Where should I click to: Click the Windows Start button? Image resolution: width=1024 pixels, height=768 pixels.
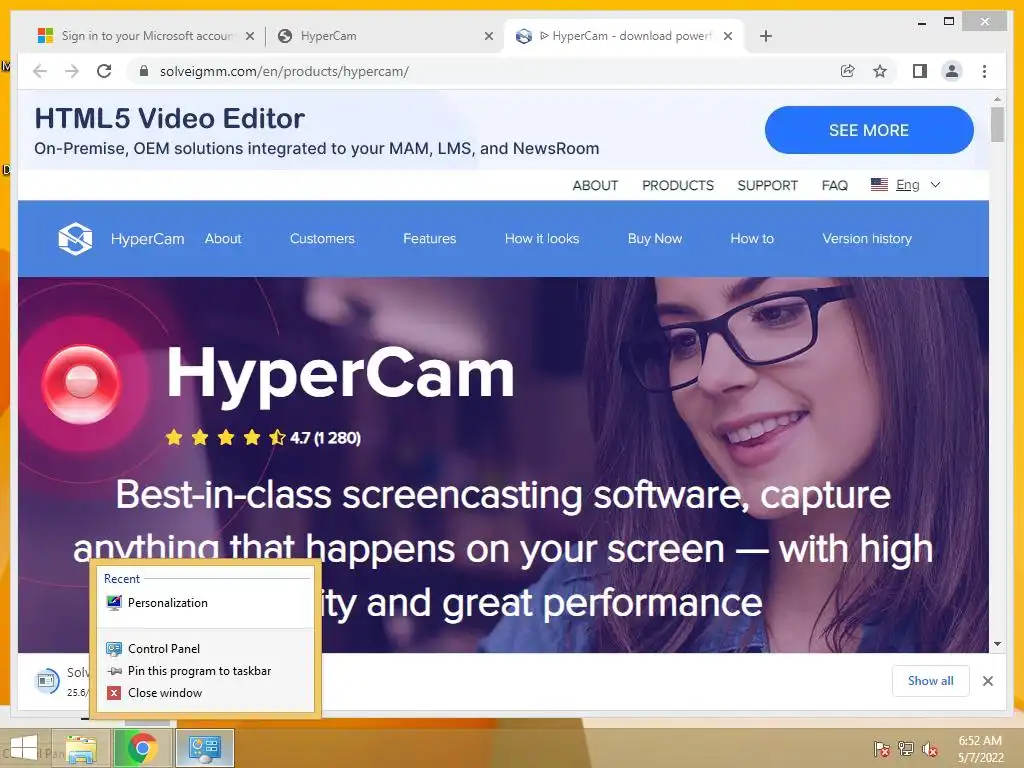(x=24, y=748)
